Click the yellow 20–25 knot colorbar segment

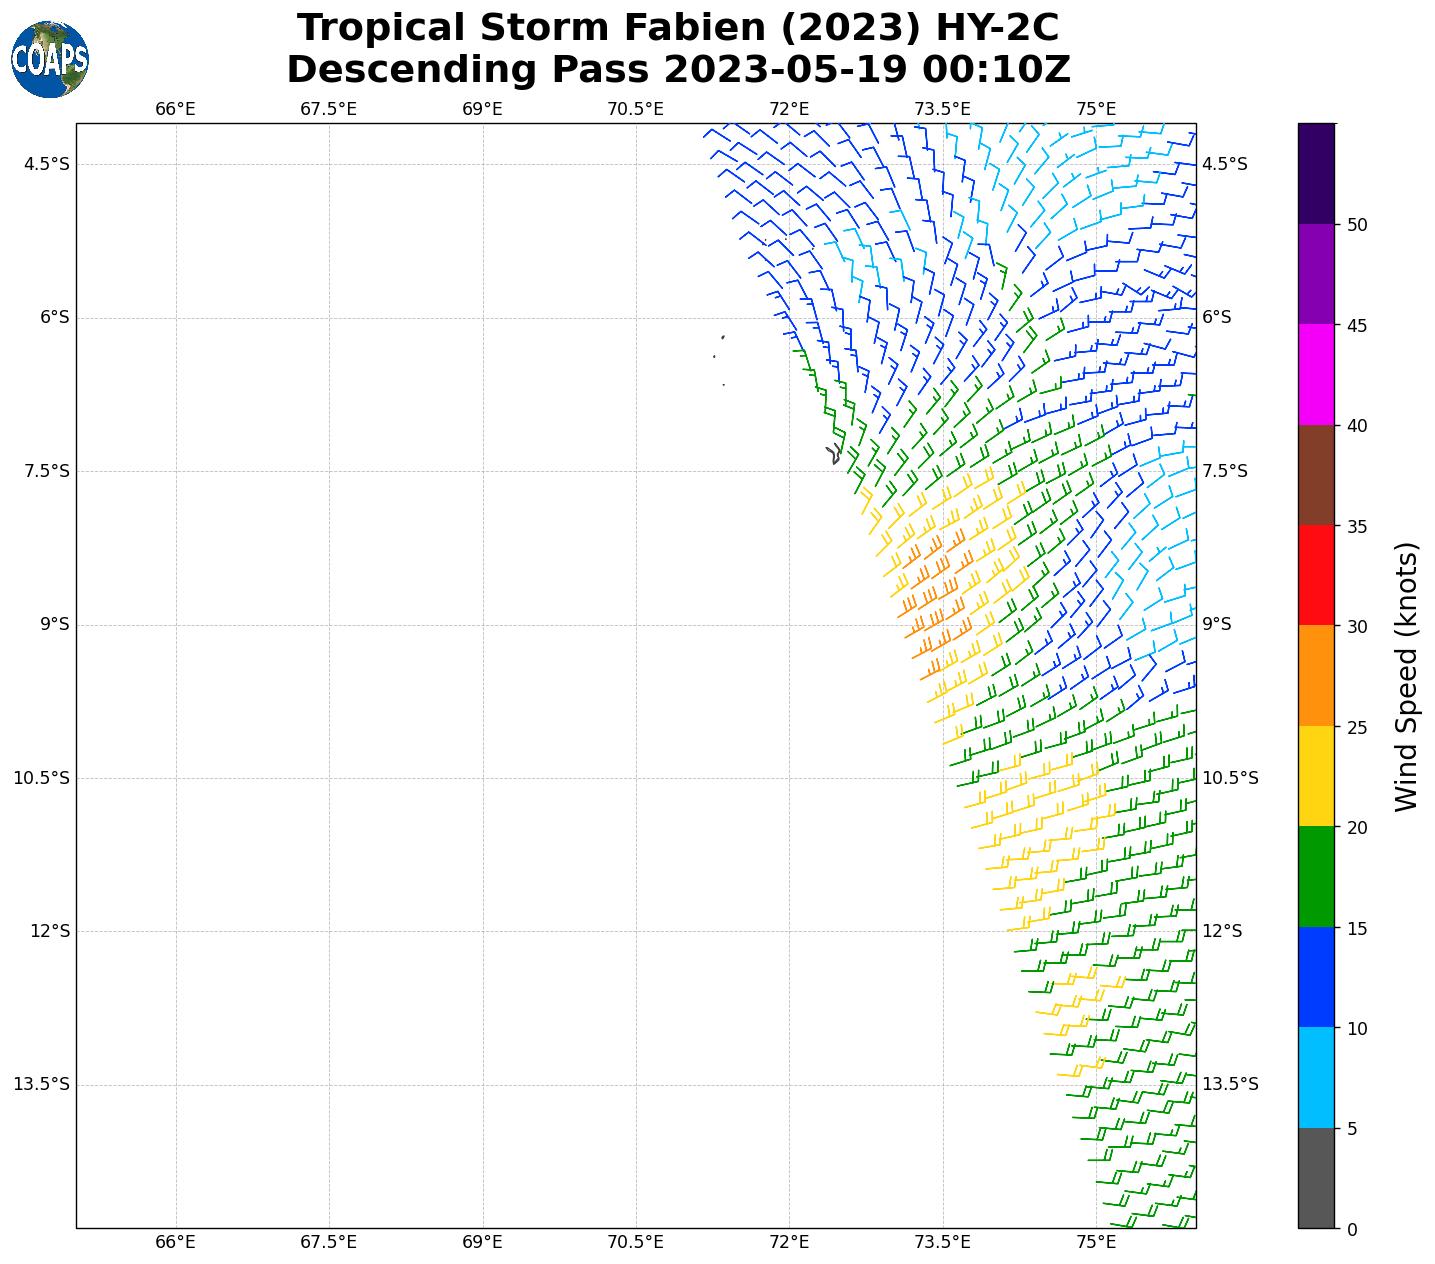click(1315, 776)
